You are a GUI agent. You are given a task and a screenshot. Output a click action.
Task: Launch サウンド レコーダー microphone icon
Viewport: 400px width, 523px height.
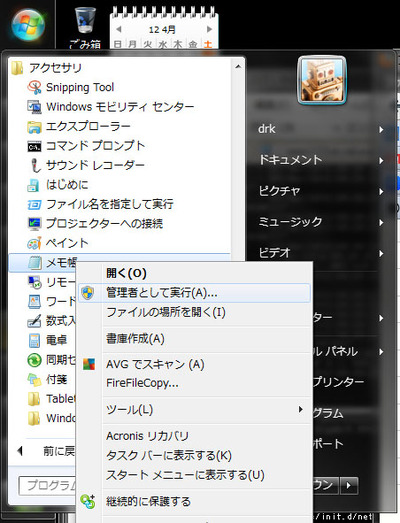(35, 165)
